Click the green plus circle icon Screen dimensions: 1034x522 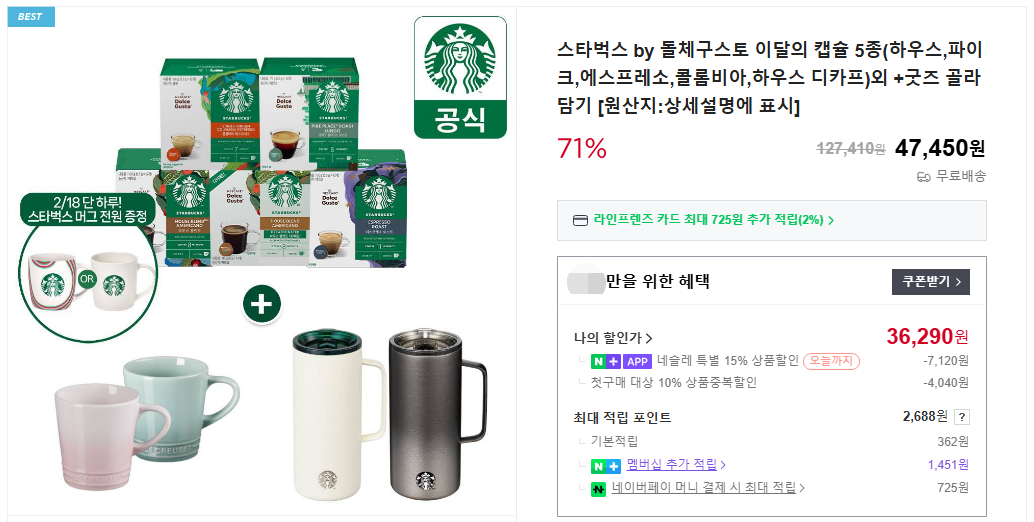(x=262, y=304)
